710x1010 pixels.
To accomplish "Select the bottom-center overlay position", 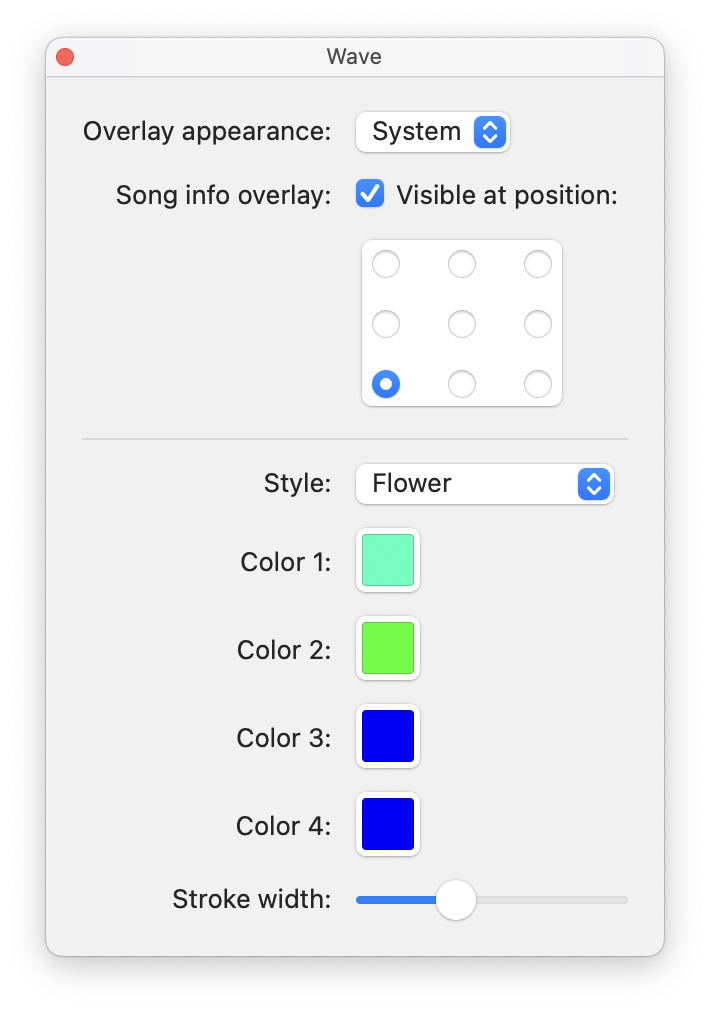I will (x=462, y=383).
